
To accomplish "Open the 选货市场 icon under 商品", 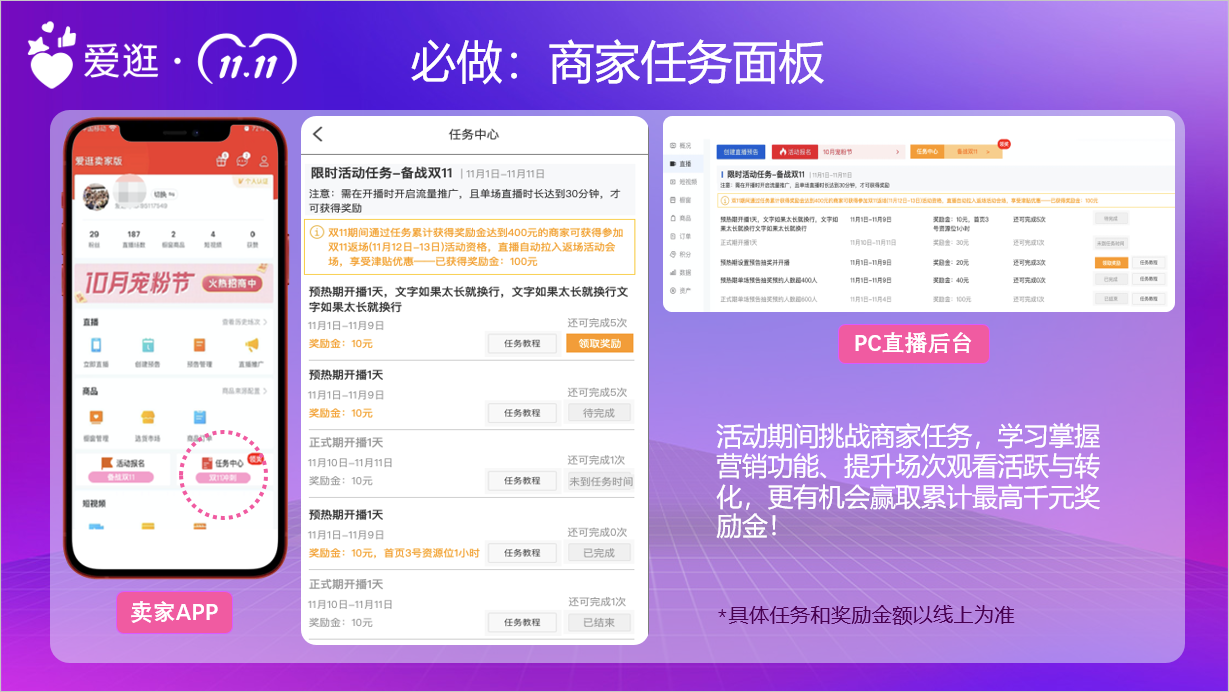I will coord(148,418).
